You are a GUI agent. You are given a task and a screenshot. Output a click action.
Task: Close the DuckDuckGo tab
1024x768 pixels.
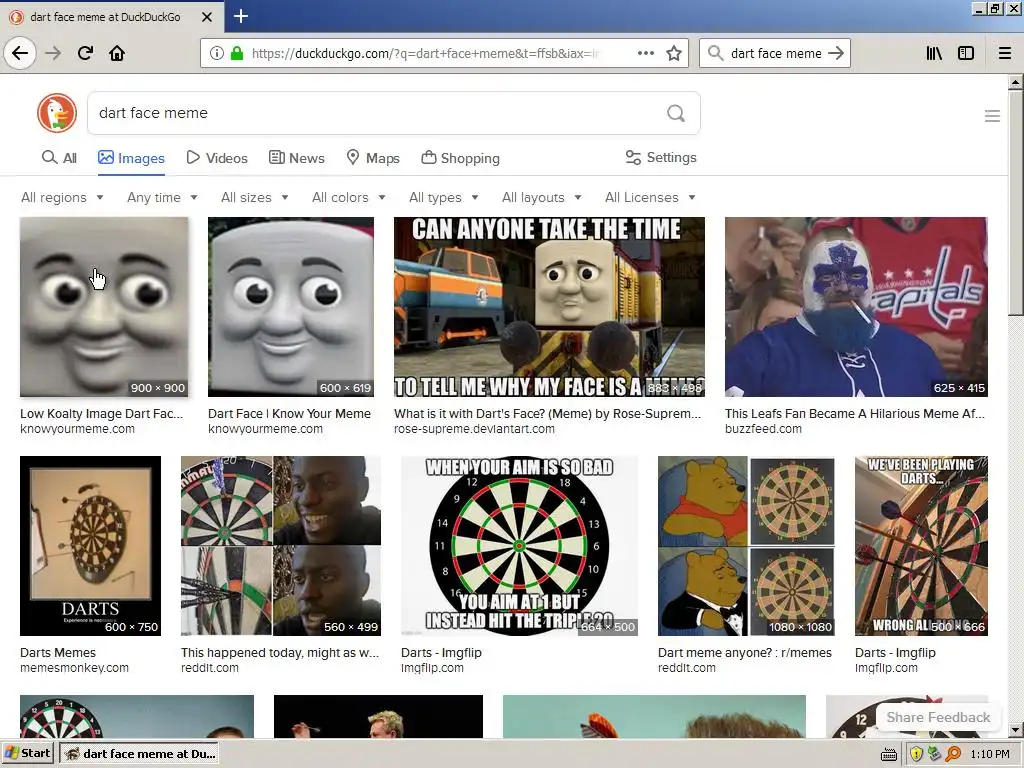(x=206, y=17)
